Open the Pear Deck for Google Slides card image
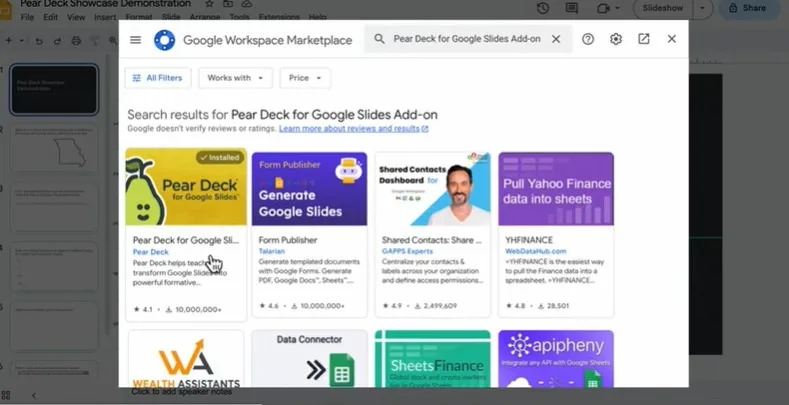The height and width of the screenshot is (405, 789). point(186,187)
